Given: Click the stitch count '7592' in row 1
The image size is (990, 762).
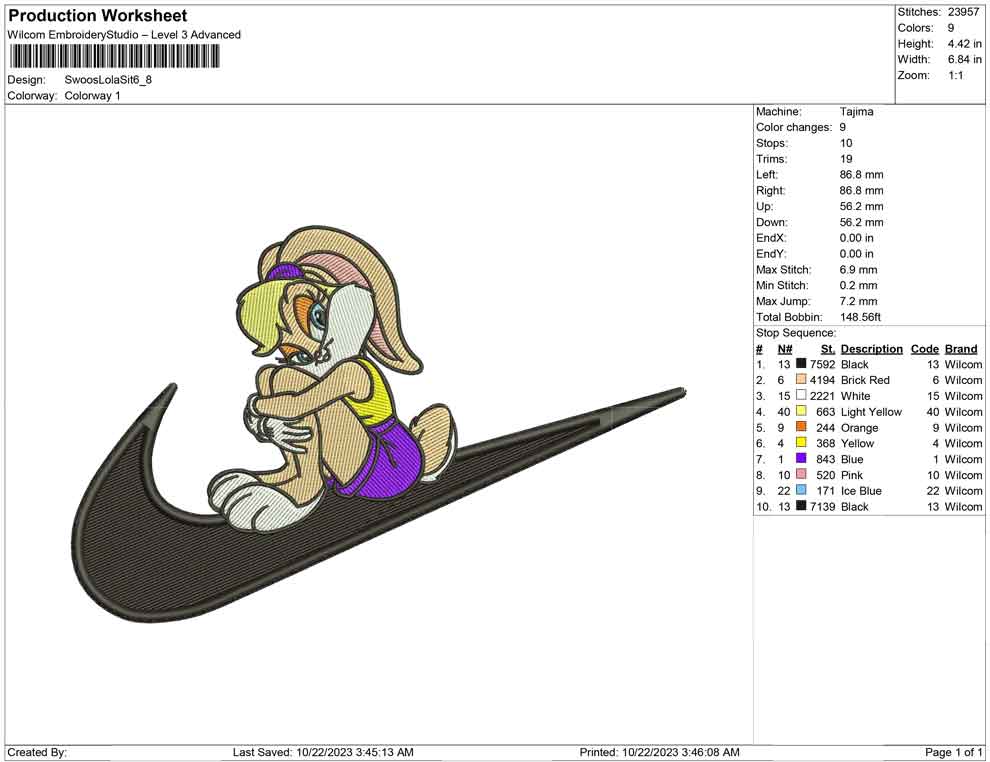Looking at the screenshot, I should point(822,364).
